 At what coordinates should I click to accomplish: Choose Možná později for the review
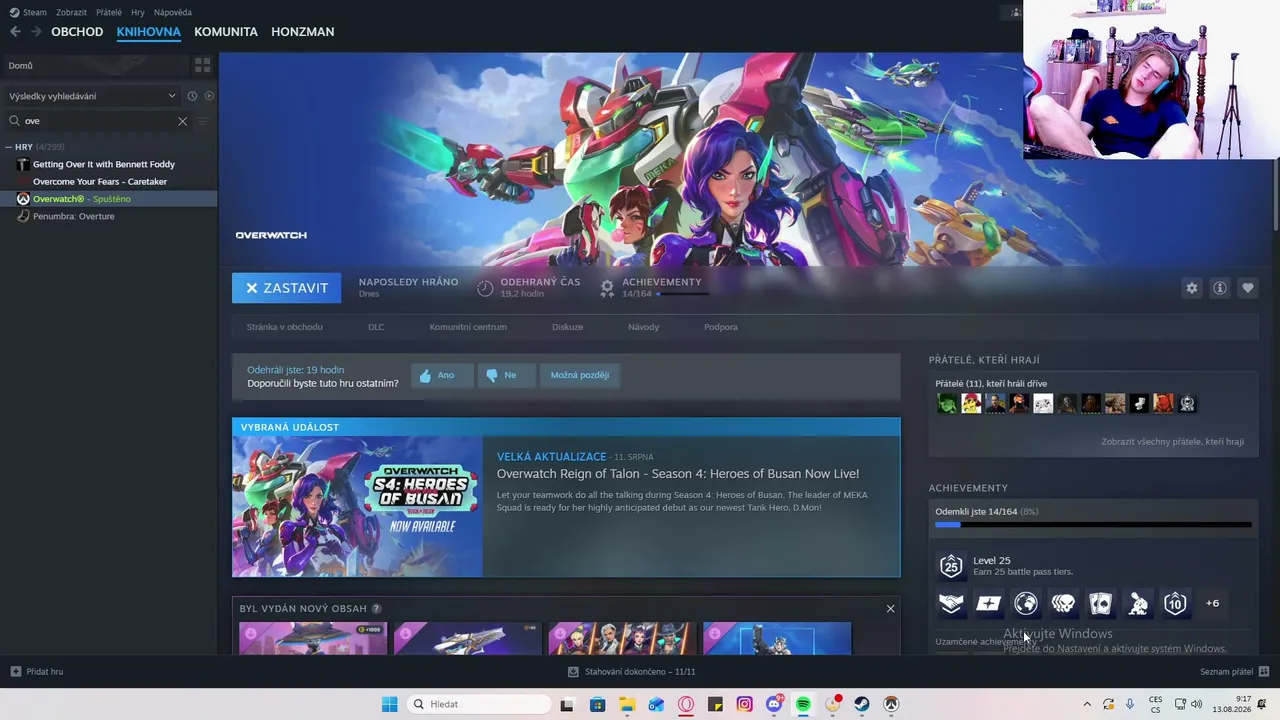point(580,375)
